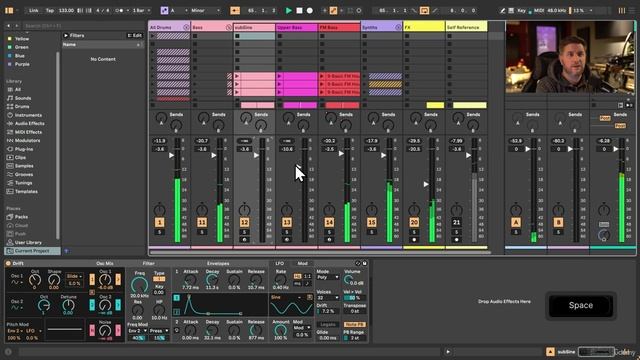Toggle the MIDI map mode button
Image resolution: width=640 pixels, height=360 pixels.
click(x=539, y=10)
